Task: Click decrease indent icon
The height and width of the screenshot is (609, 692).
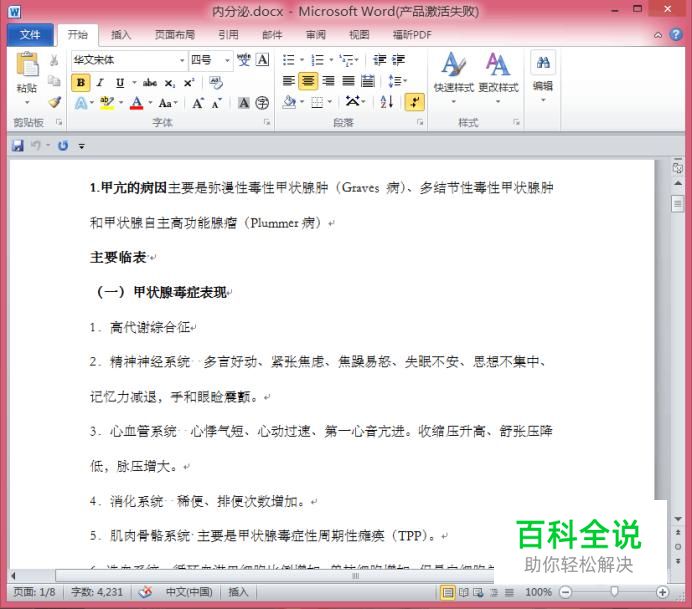Action: pos(379,60)
